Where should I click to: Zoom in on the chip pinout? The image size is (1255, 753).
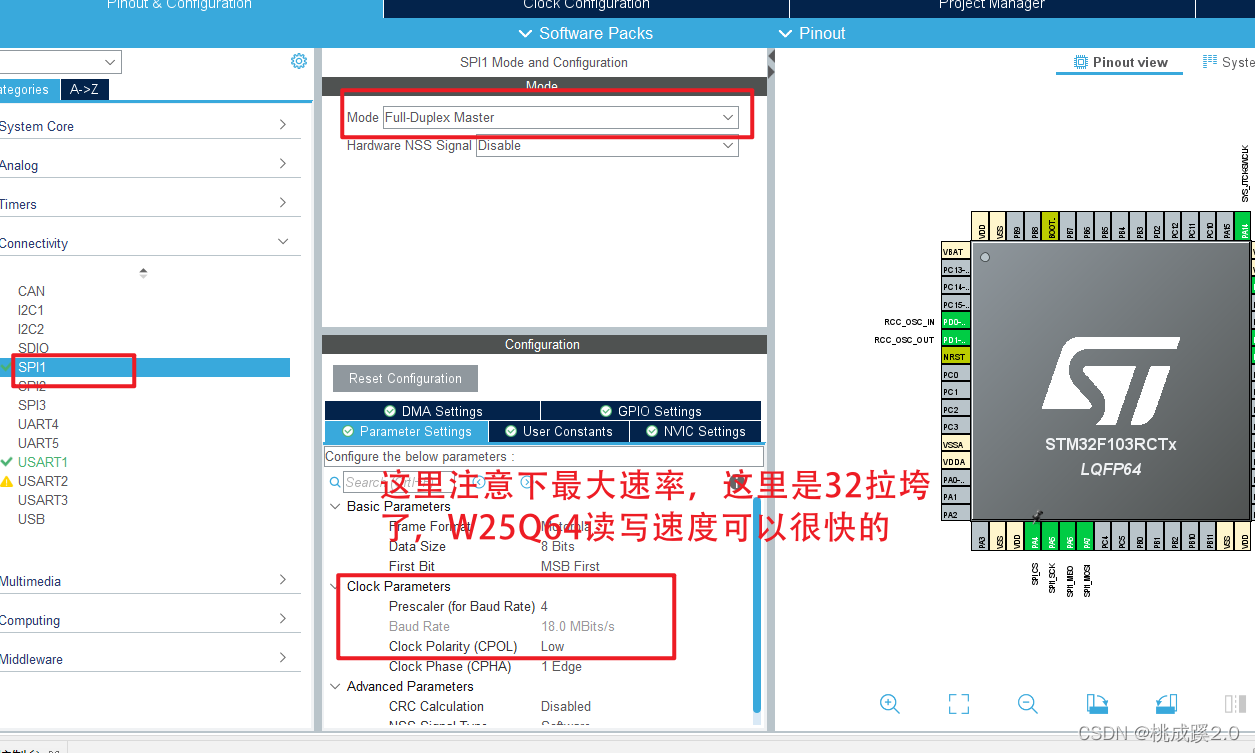click(889, 703)
